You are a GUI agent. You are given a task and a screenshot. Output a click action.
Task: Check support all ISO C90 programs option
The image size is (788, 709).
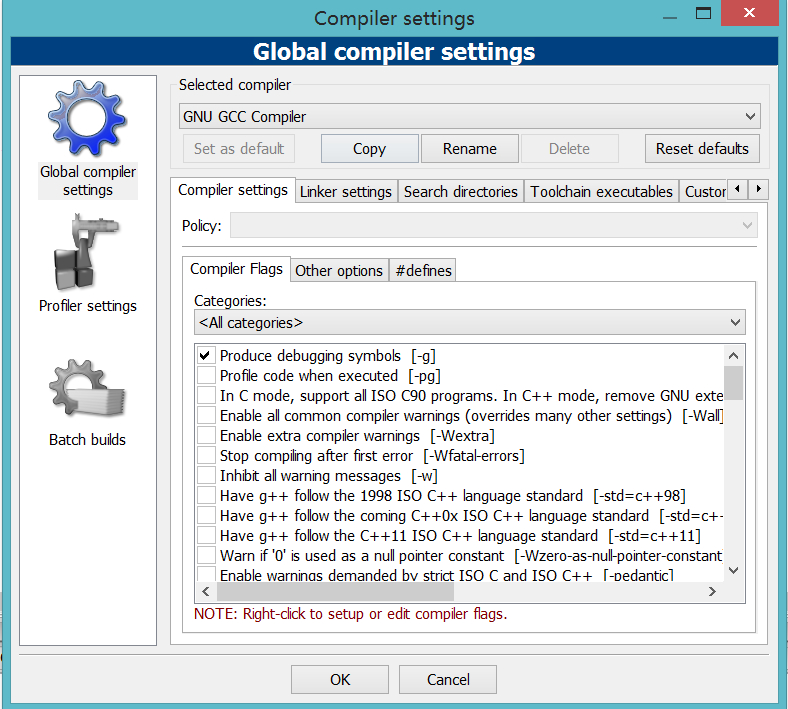pyautogui.click(x=206, y=395)
